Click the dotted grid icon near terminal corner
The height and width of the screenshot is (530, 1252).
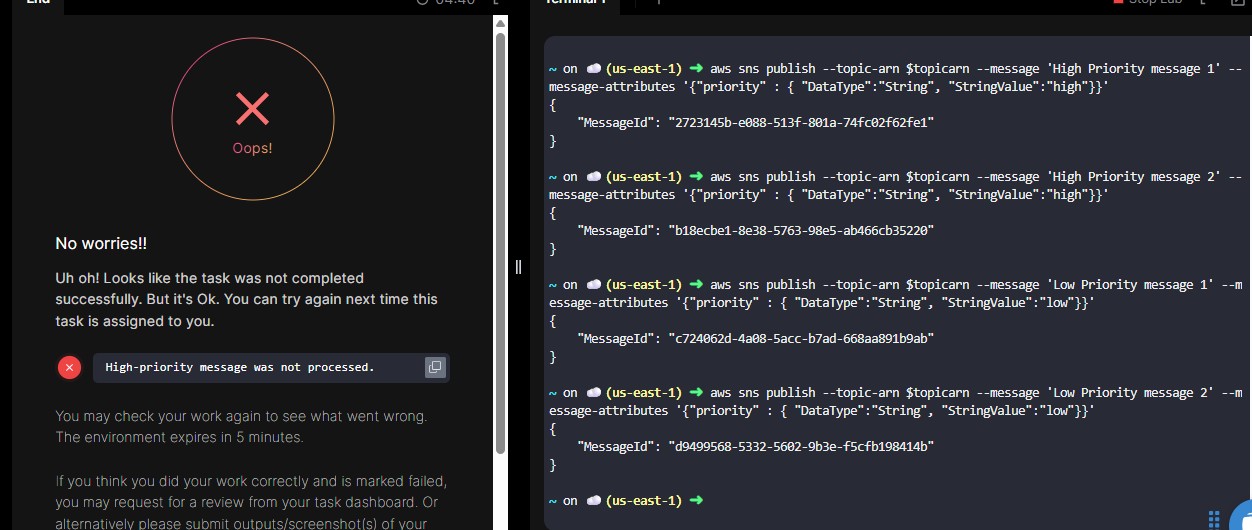(1214, 519)
